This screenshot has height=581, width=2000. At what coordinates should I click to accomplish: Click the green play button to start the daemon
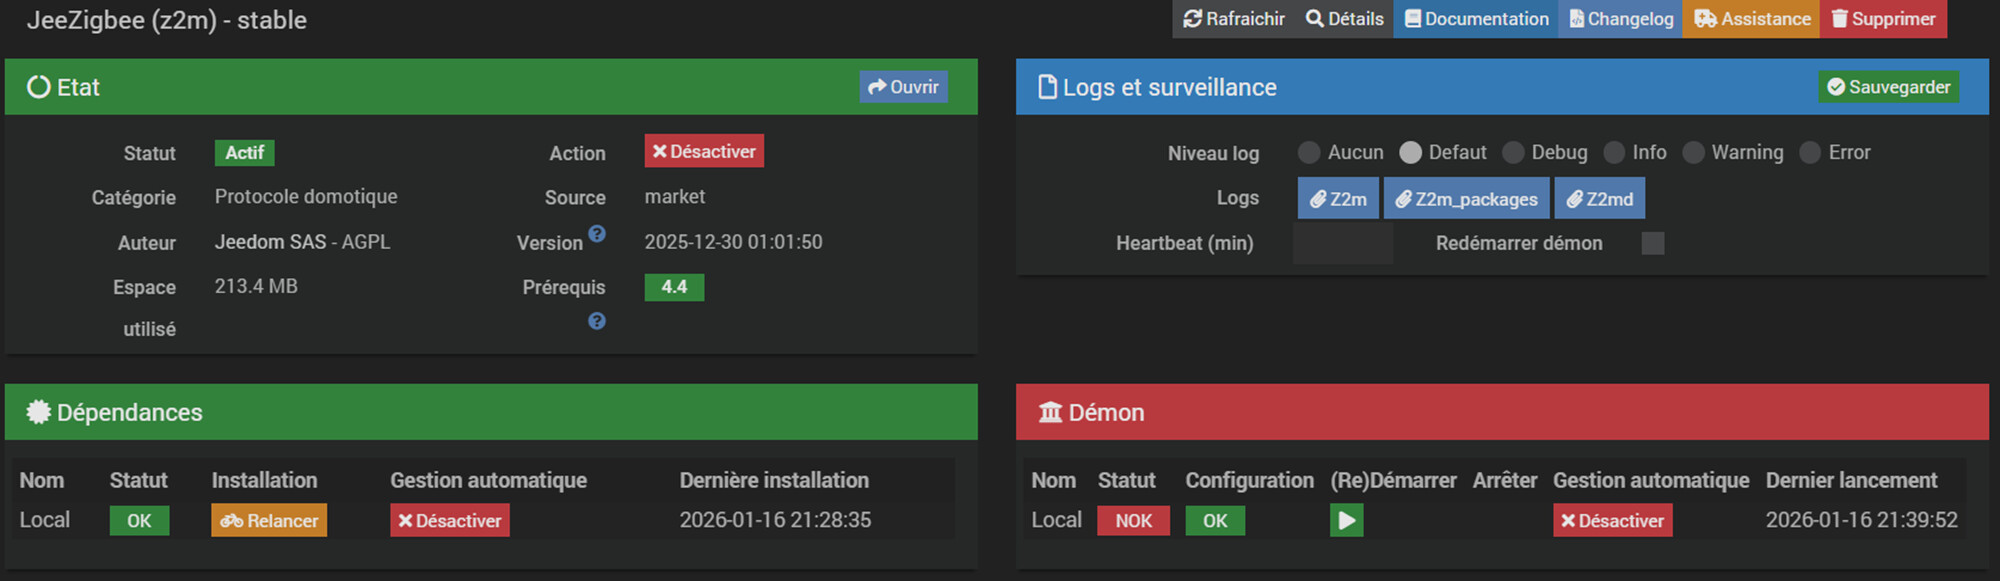point(1346,520)
